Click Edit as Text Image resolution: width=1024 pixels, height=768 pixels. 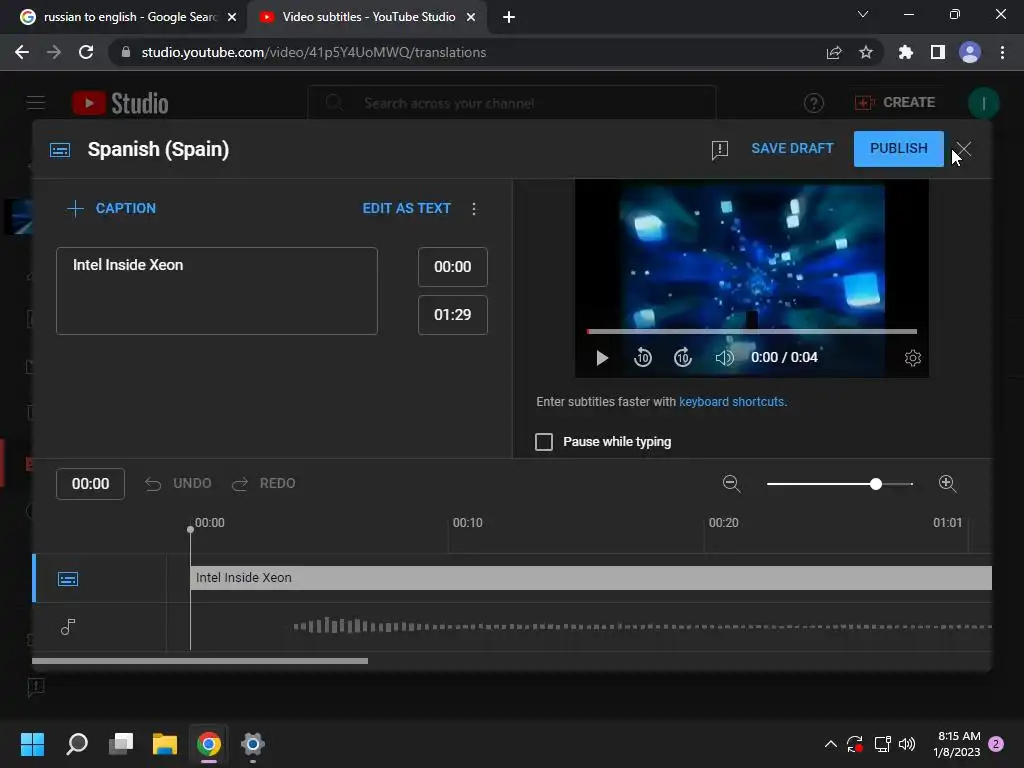[406, 208]
